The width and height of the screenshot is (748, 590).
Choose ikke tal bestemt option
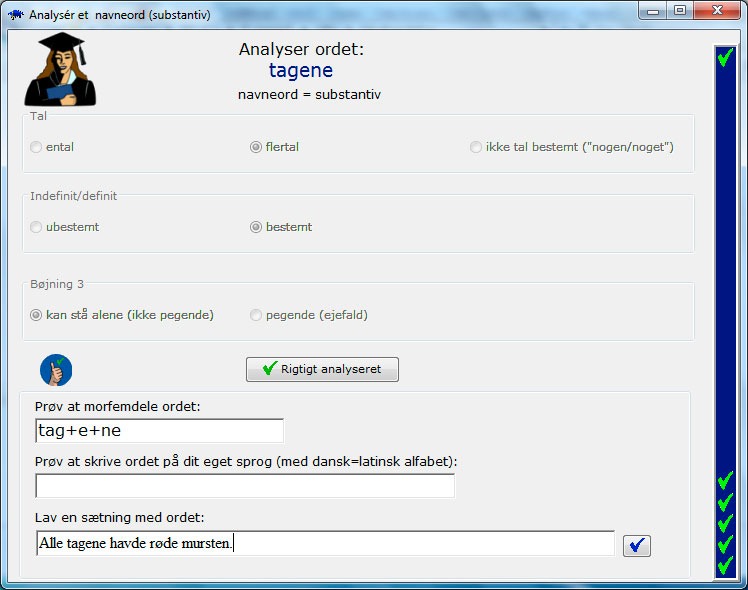(x=476, y=147)
